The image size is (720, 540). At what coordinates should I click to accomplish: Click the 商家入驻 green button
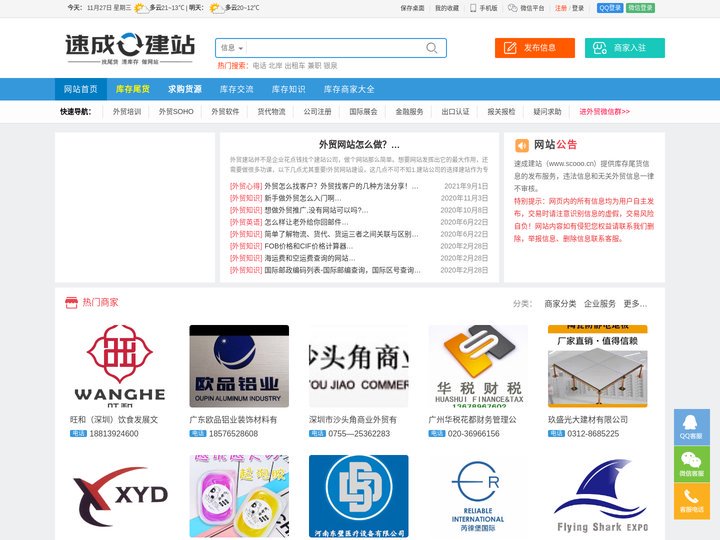pos(624,48)
